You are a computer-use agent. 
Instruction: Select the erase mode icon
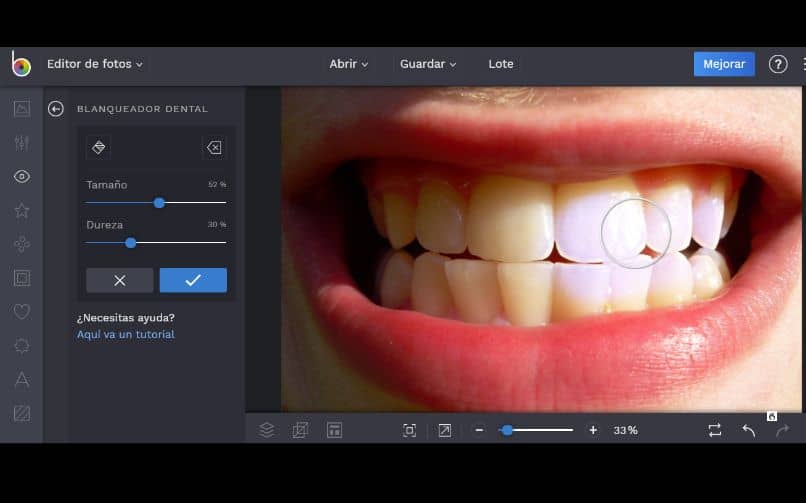[214, 147]
